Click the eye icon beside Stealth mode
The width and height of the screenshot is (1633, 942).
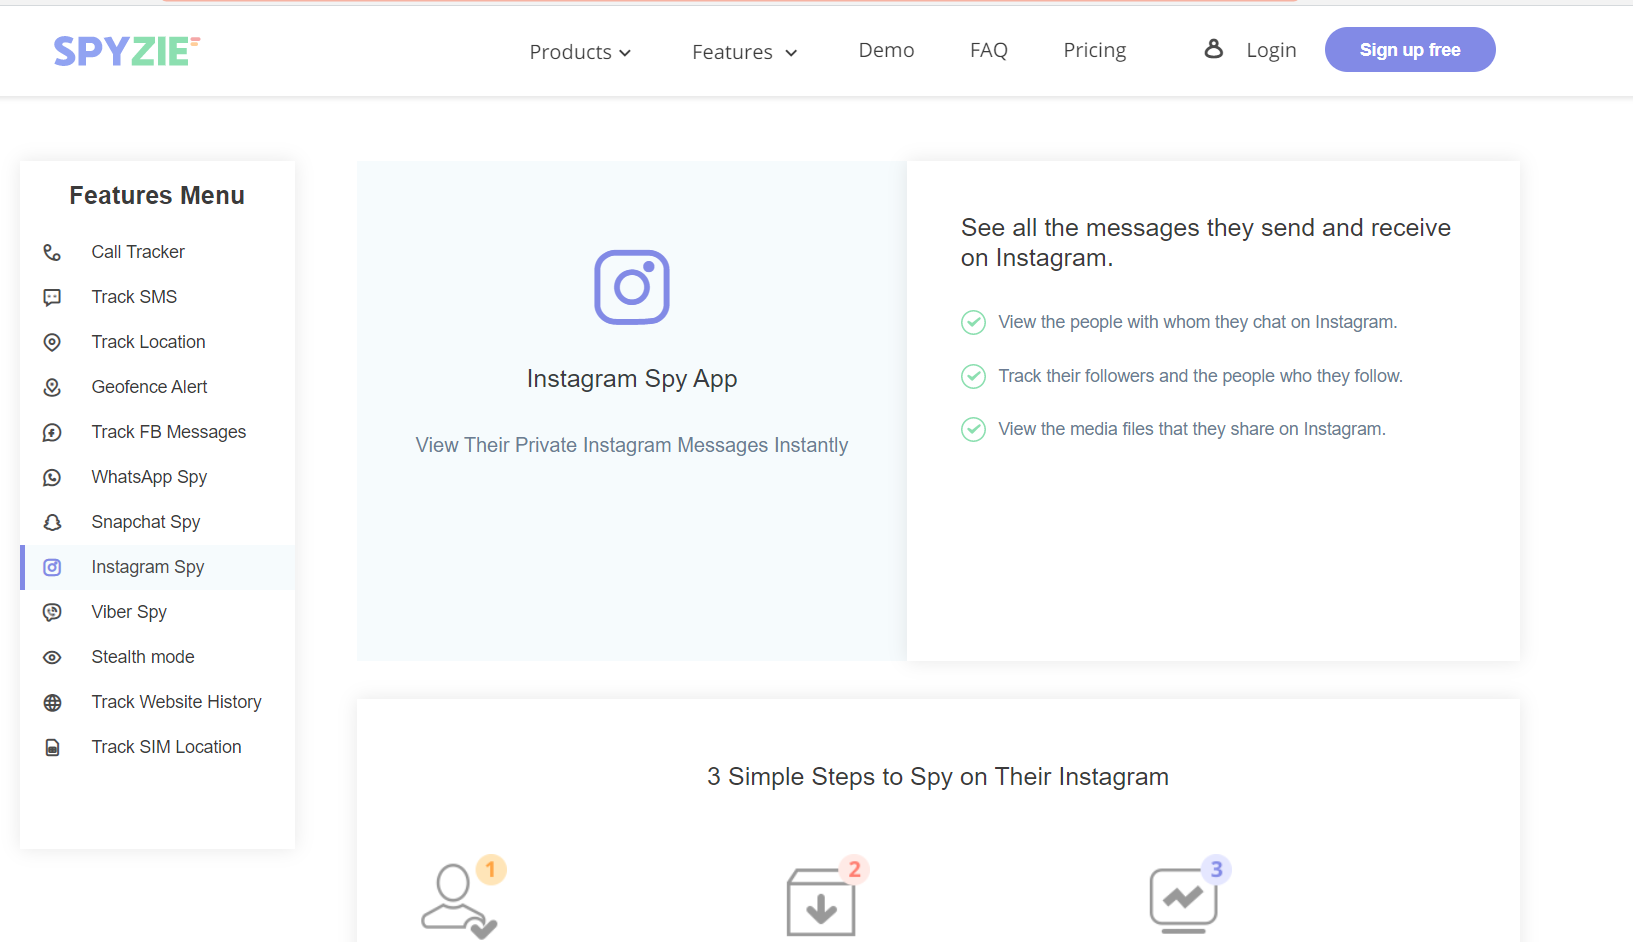52,657
